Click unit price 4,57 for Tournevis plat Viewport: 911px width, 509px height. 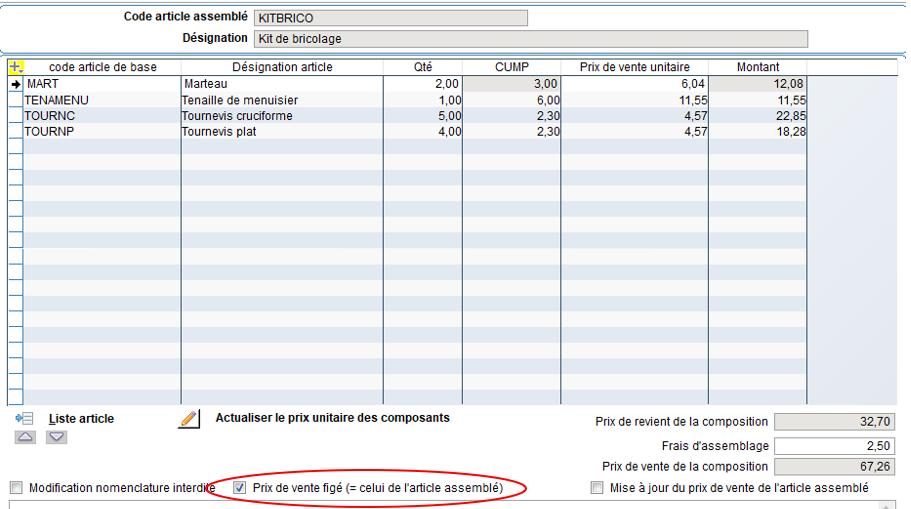coord(634,131)
